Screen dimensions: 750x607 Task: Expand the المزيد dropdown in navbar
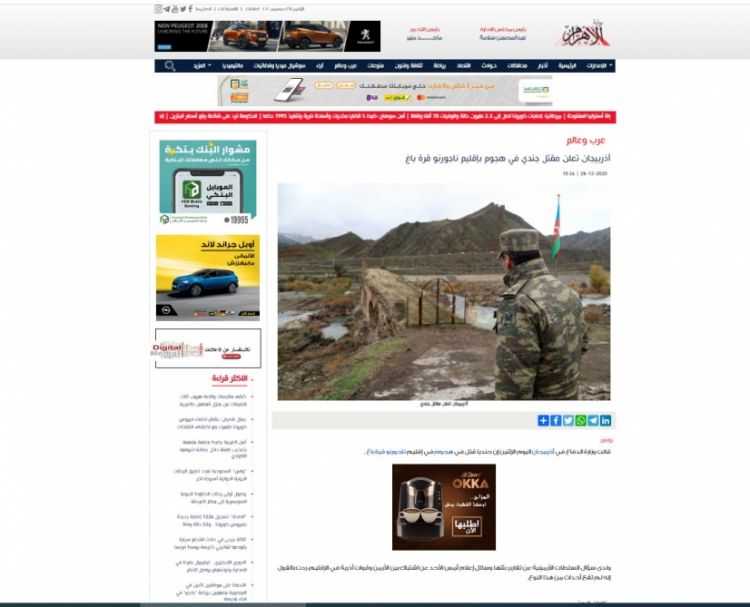tap(200, 66)
